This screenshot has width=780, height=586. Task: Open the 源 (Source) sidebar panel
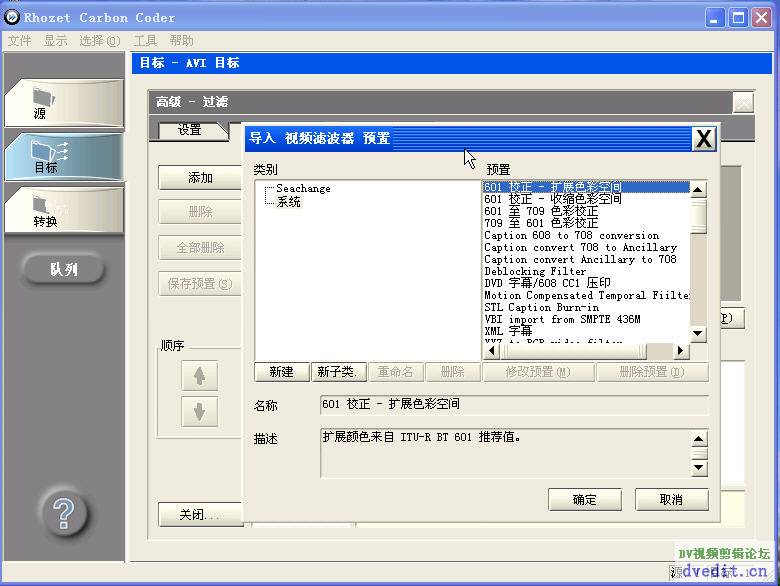click(x=64, y=103)
